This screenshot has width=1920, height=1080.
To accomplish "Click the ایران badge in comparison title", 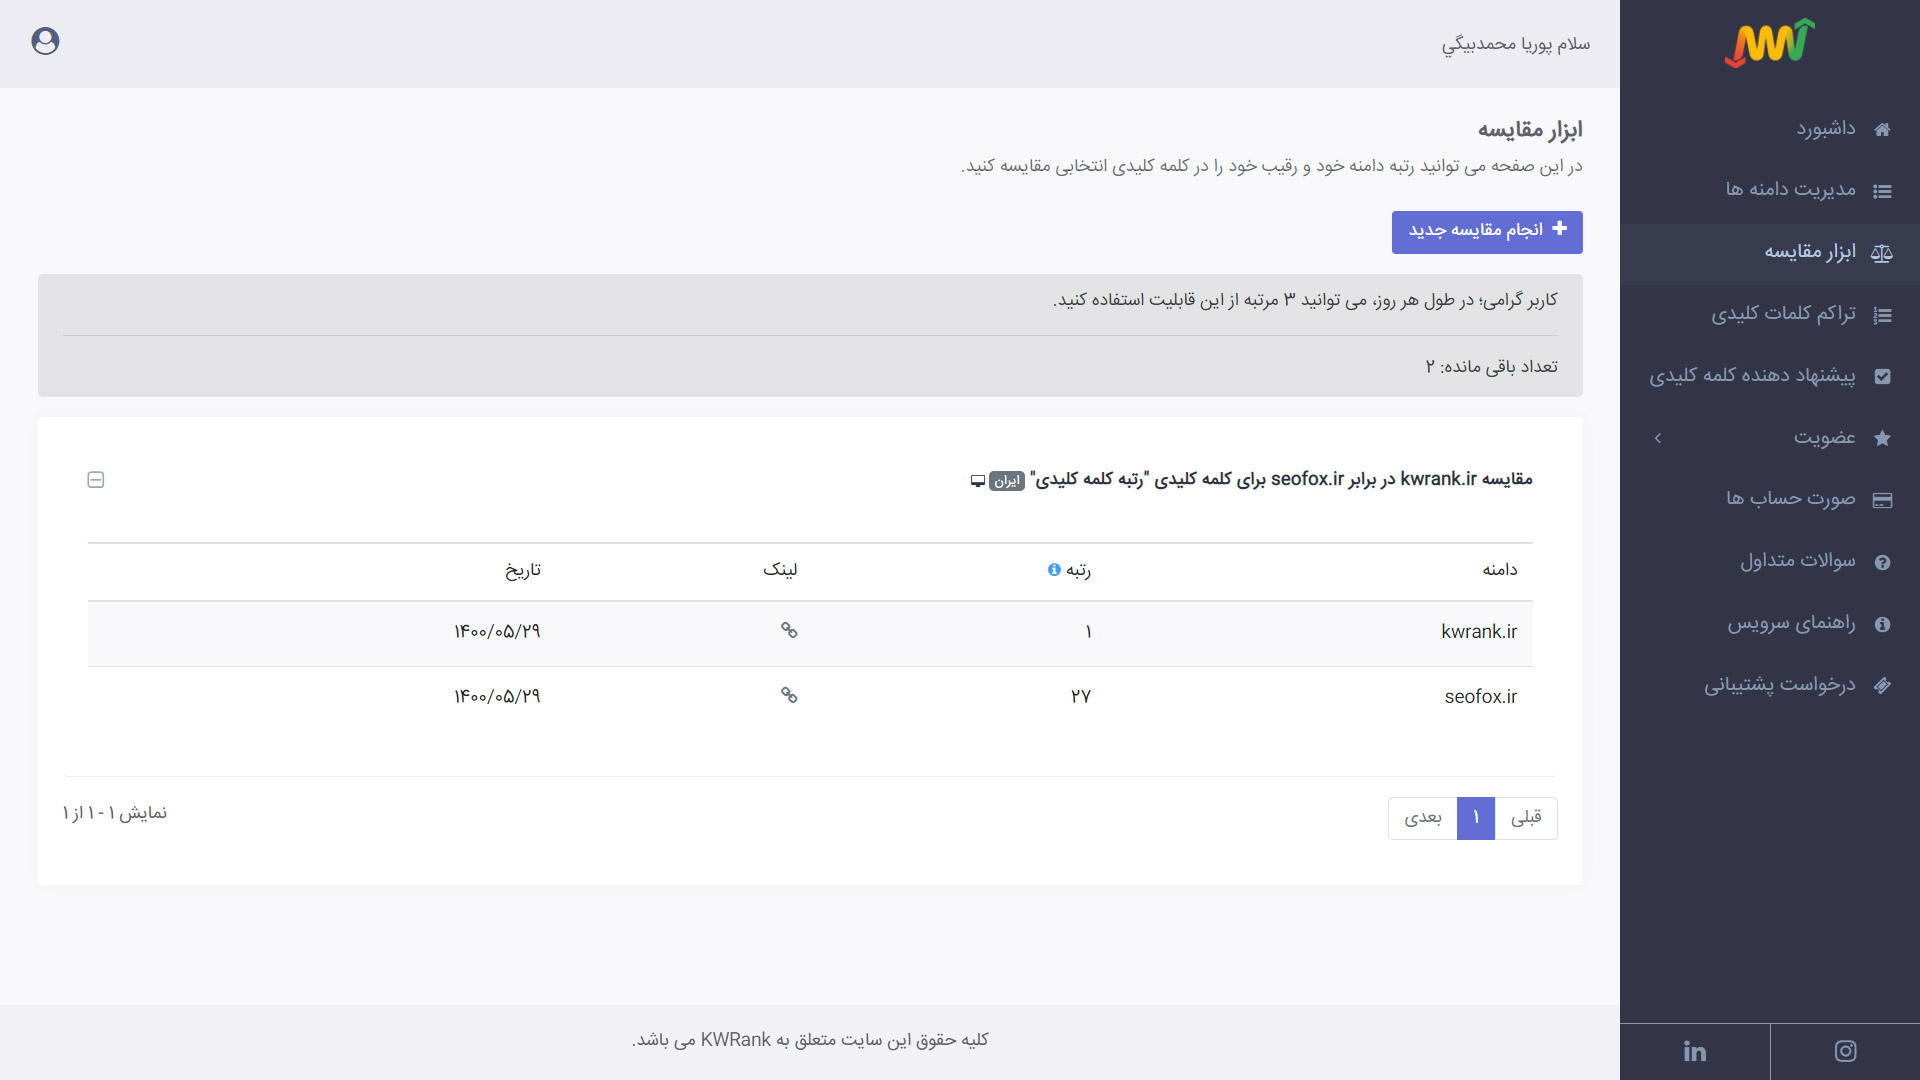I will (1007, 481).
